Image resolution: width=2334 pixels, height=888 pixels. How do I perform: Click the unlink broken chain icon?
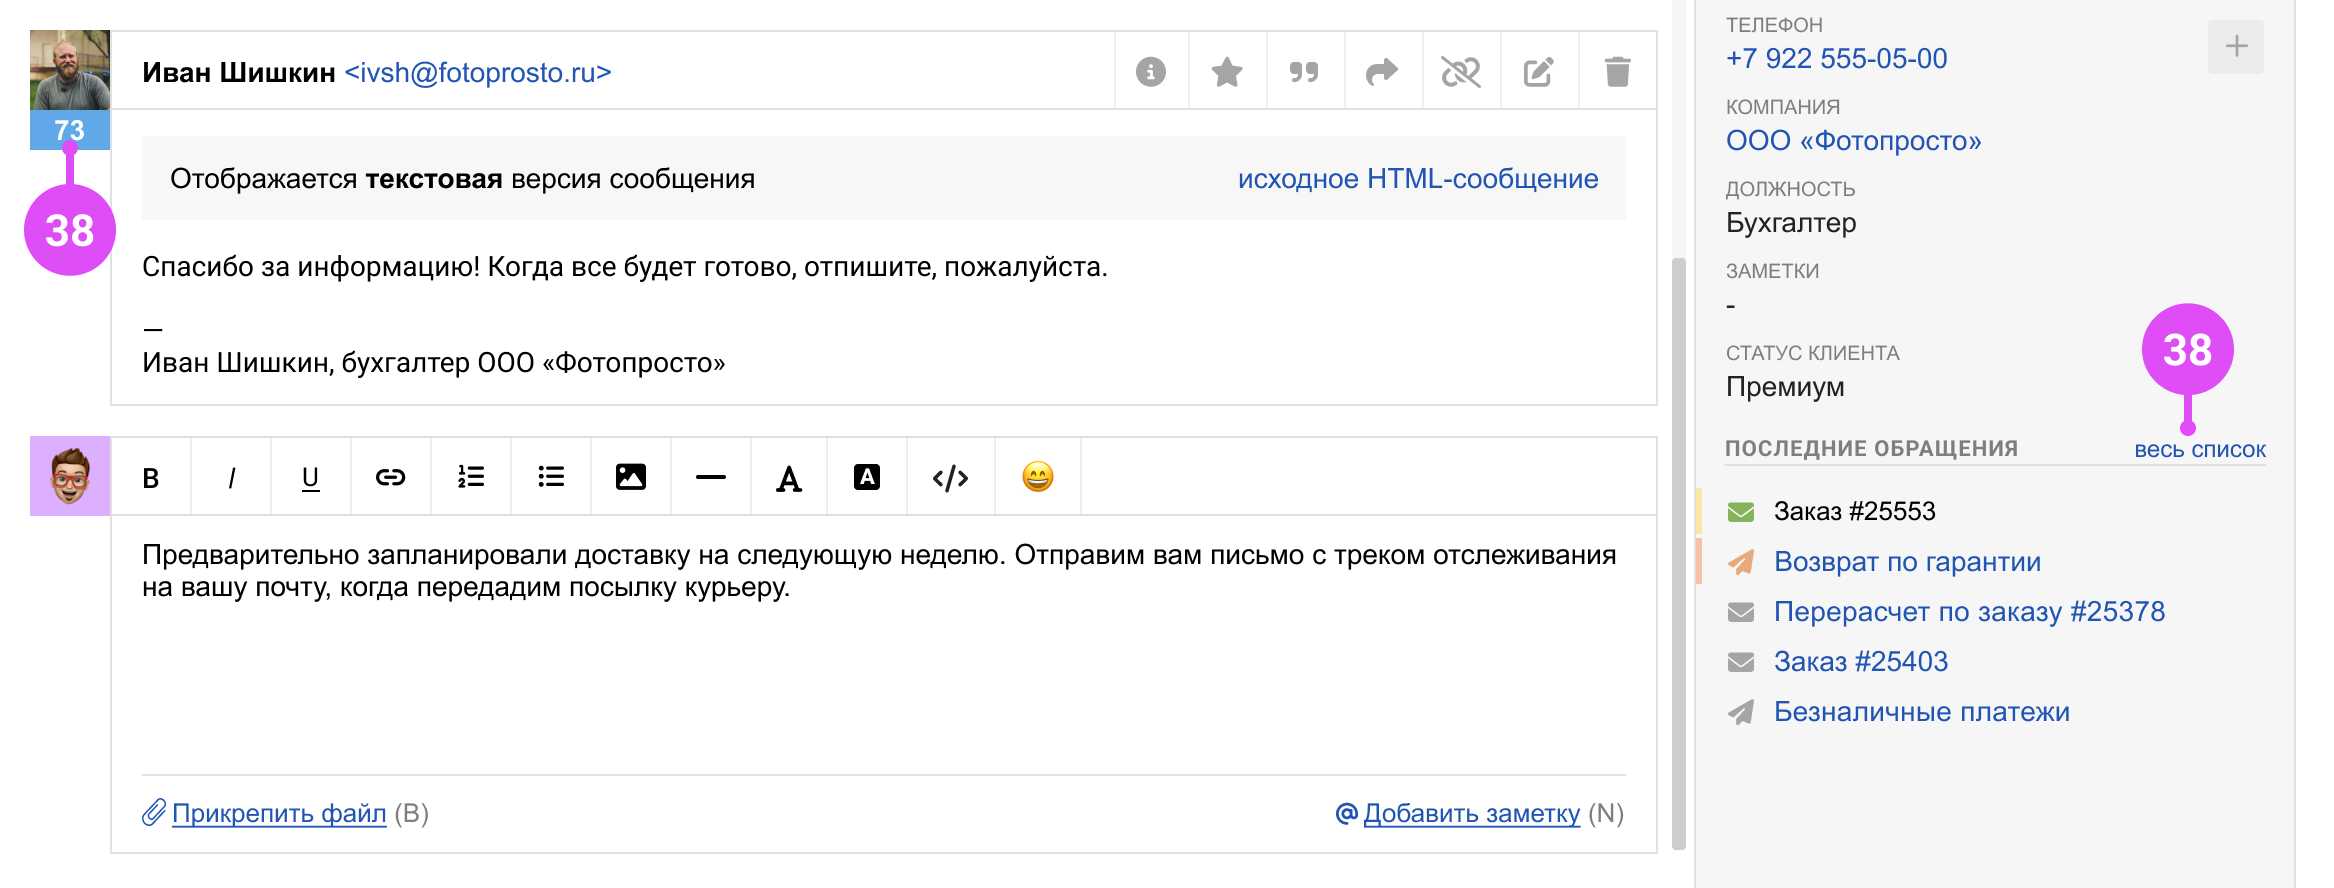[x=1460, y=72]
